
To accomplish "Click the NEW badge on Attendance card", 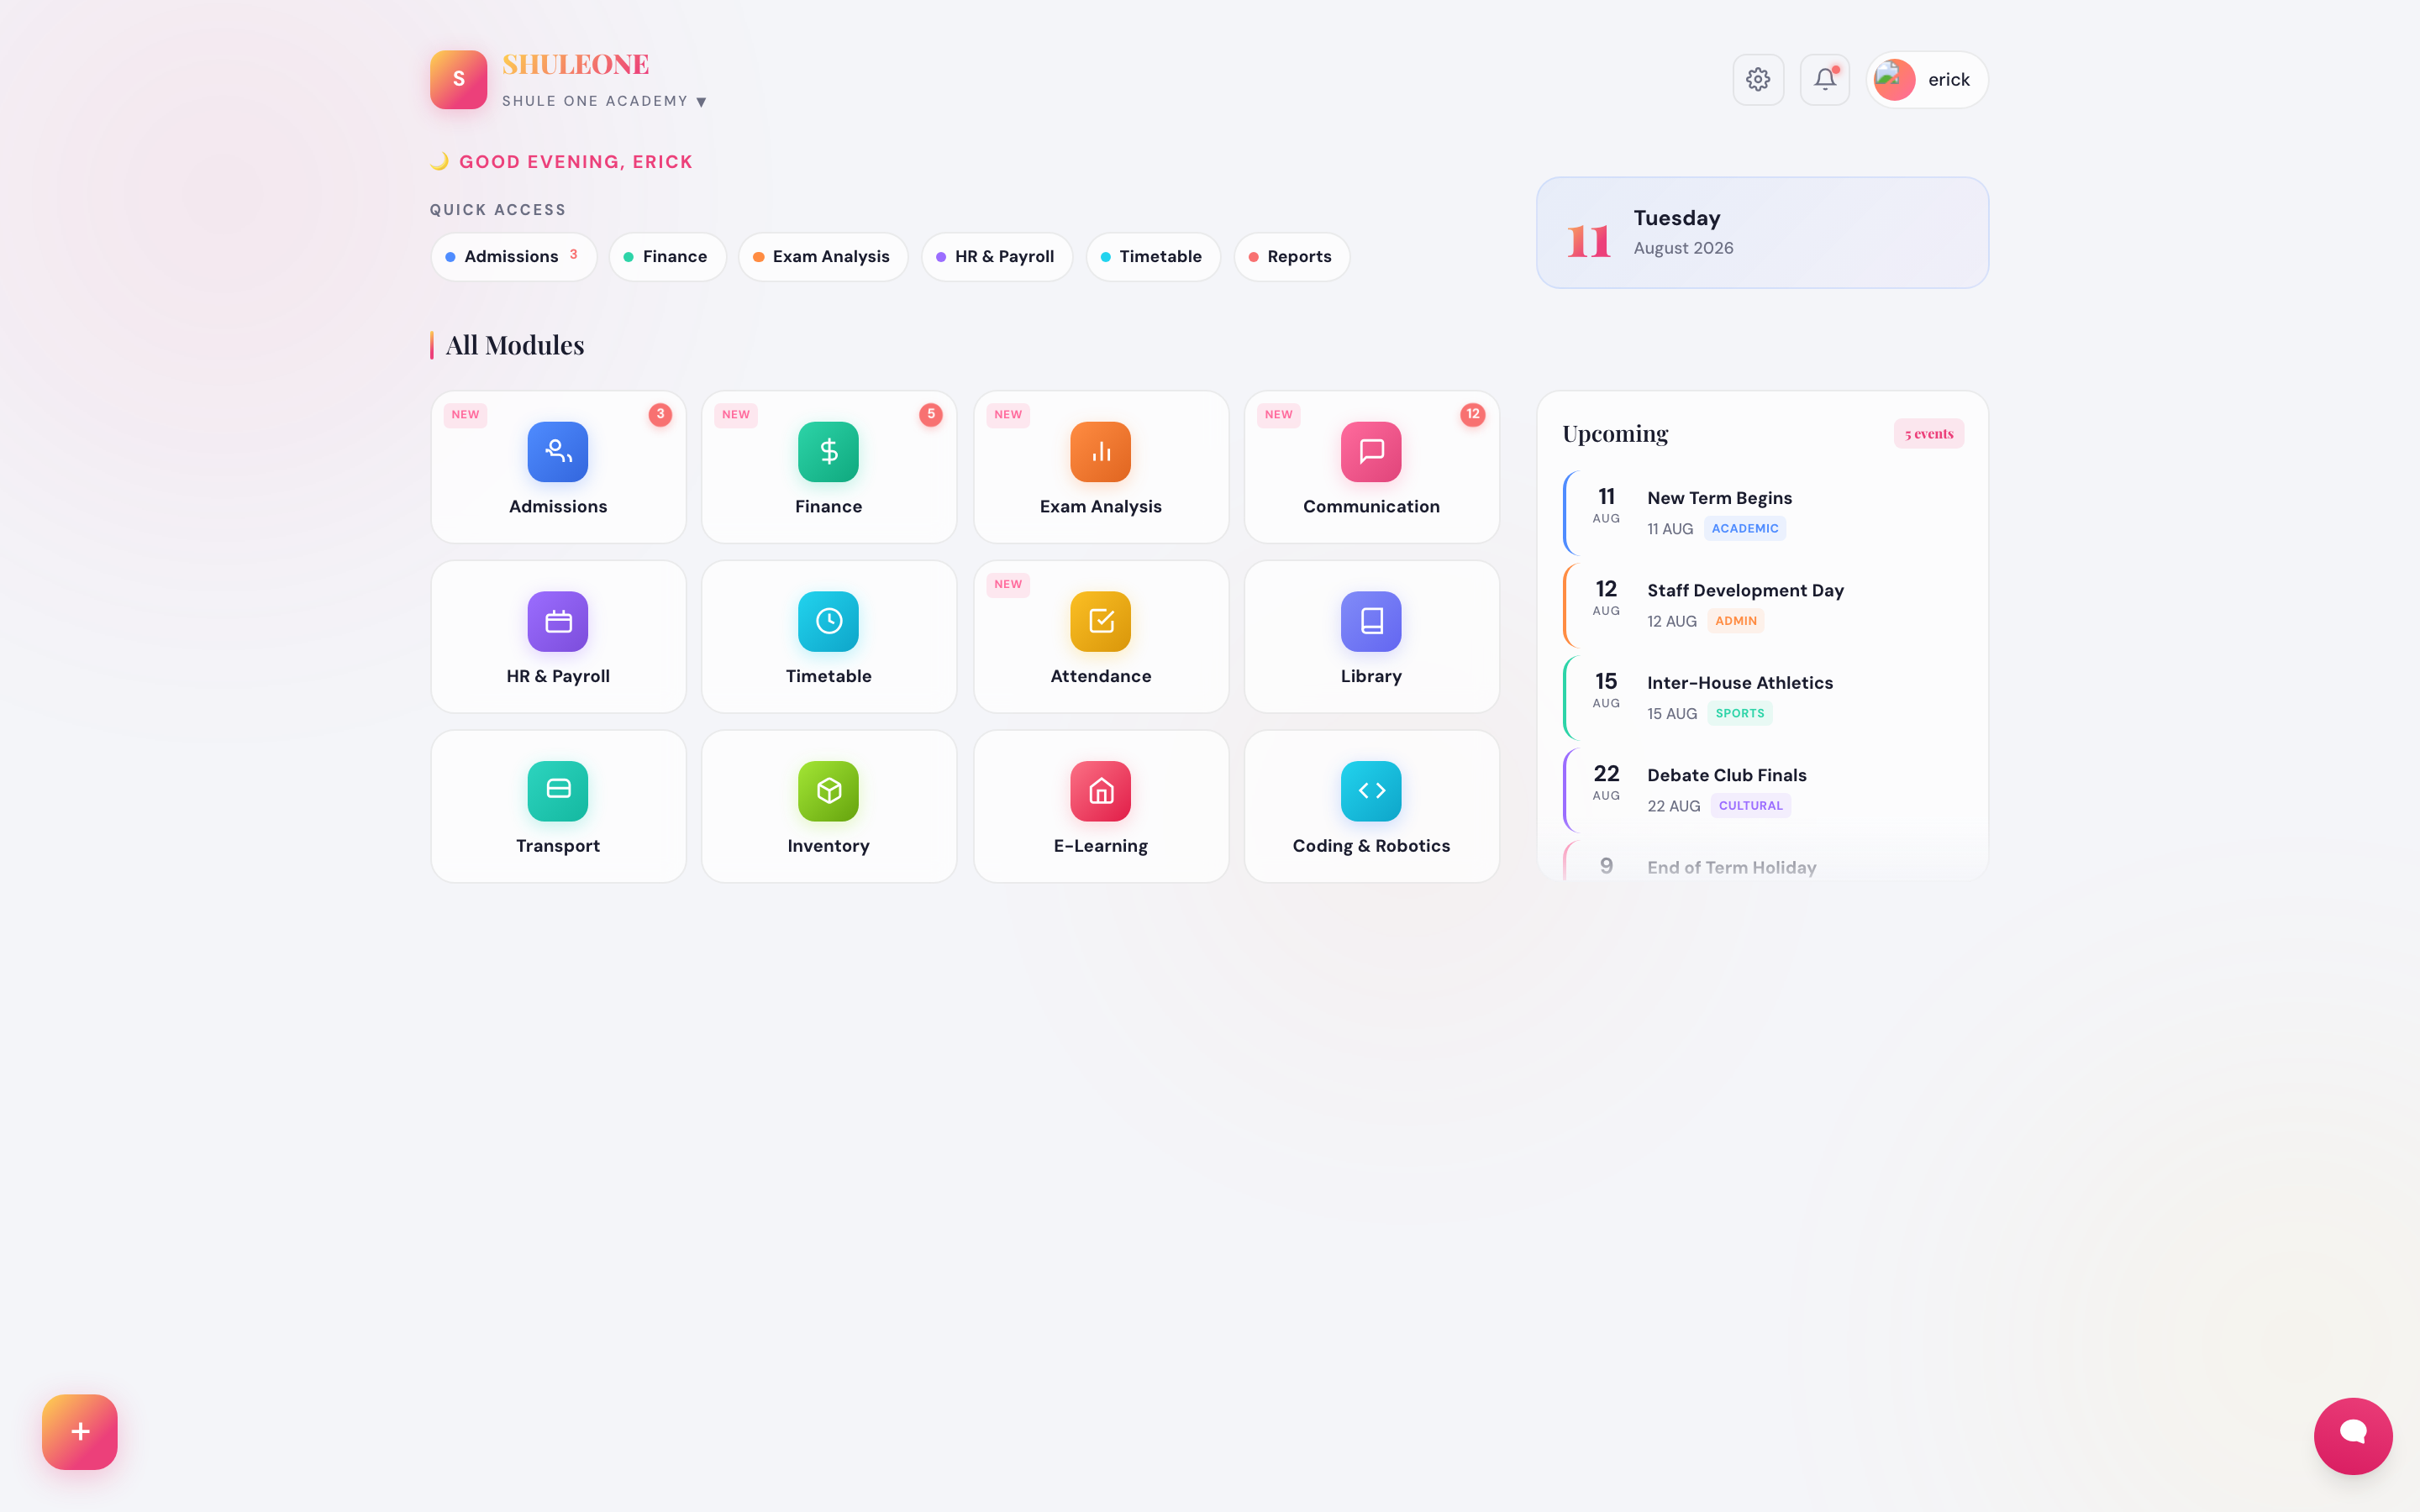I will [x=1008, y=584].
